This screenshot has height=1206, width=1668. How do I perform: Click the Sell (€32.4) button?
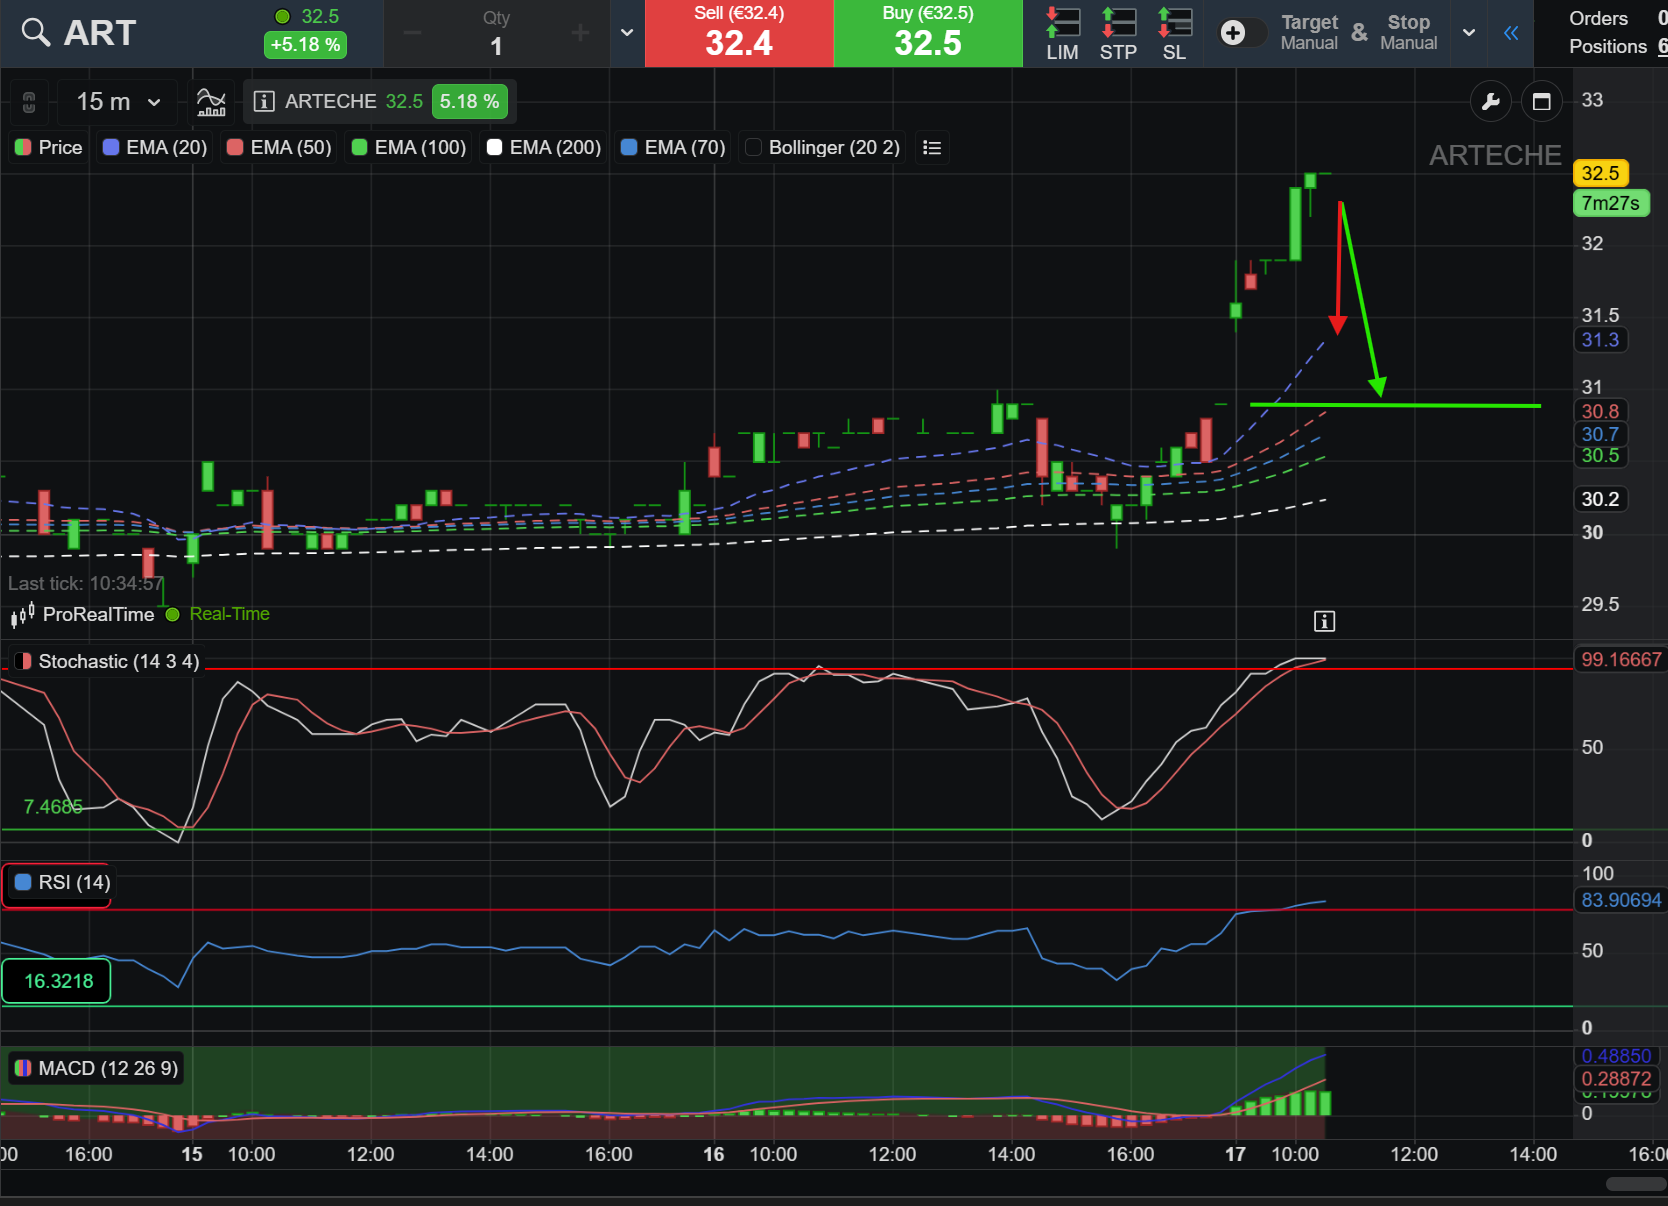tap(739, 33)
